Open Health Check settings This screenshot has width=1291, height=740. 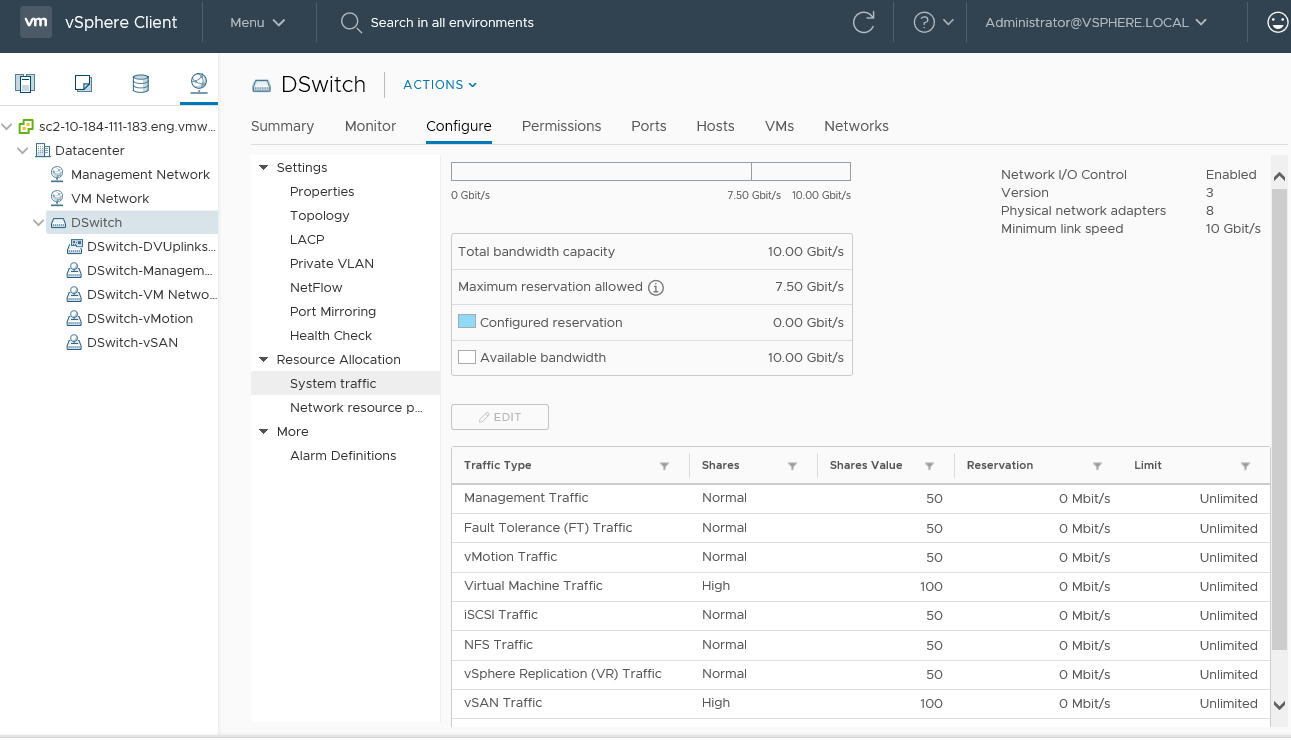click(x=331, y=336)
